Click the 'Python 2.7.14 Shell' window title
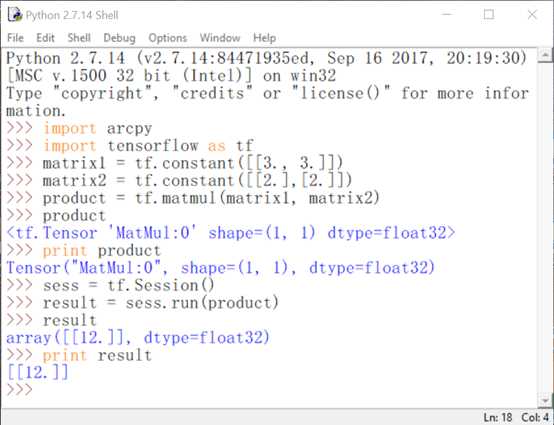 pyautogui.click(x=72, y=15)
